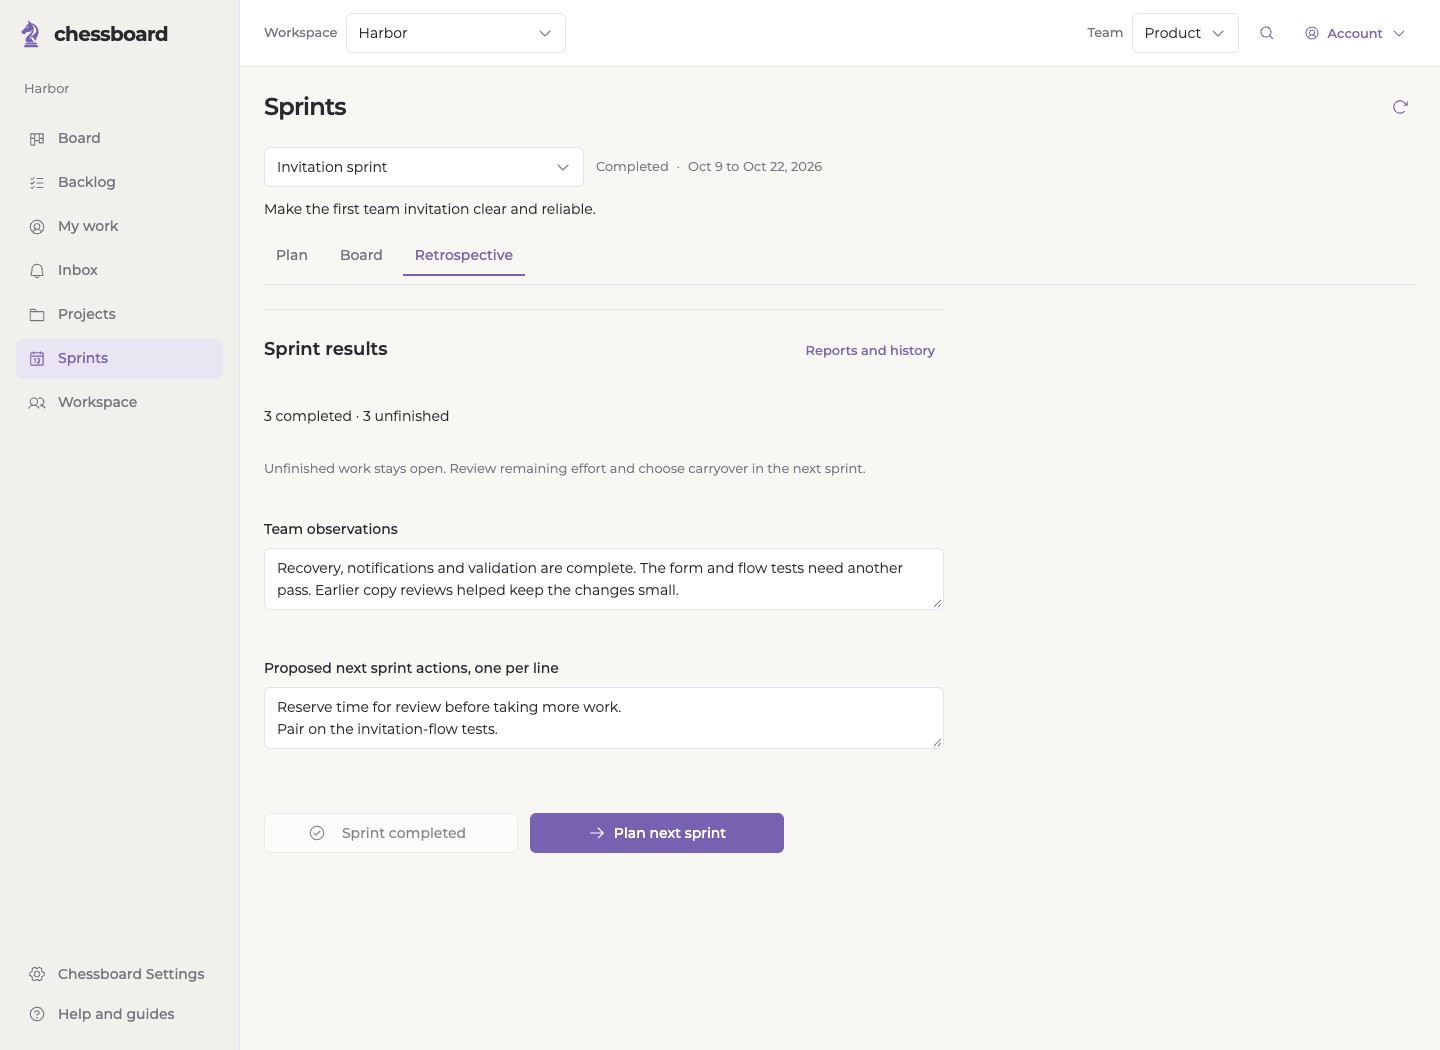
Task: Open the Reports and history link
Action: [870, 351]
